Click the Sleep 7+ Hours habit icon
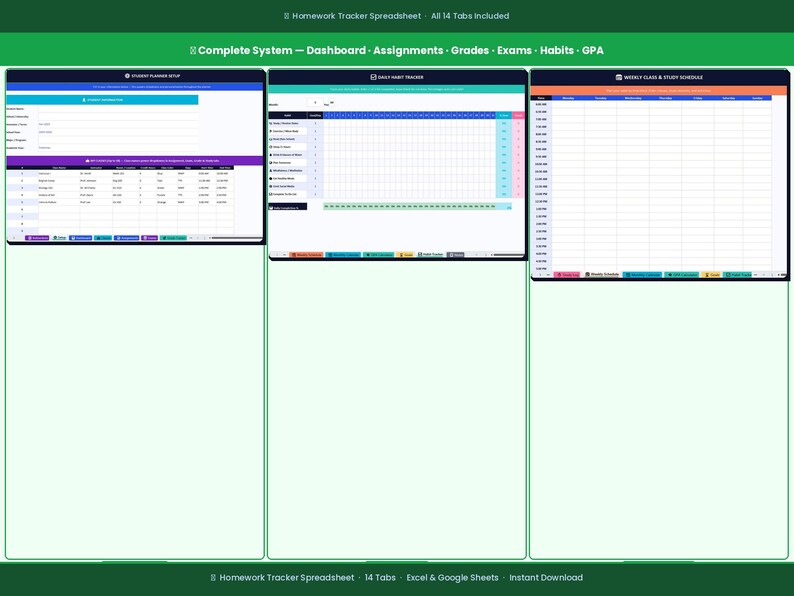 point(270,147)
